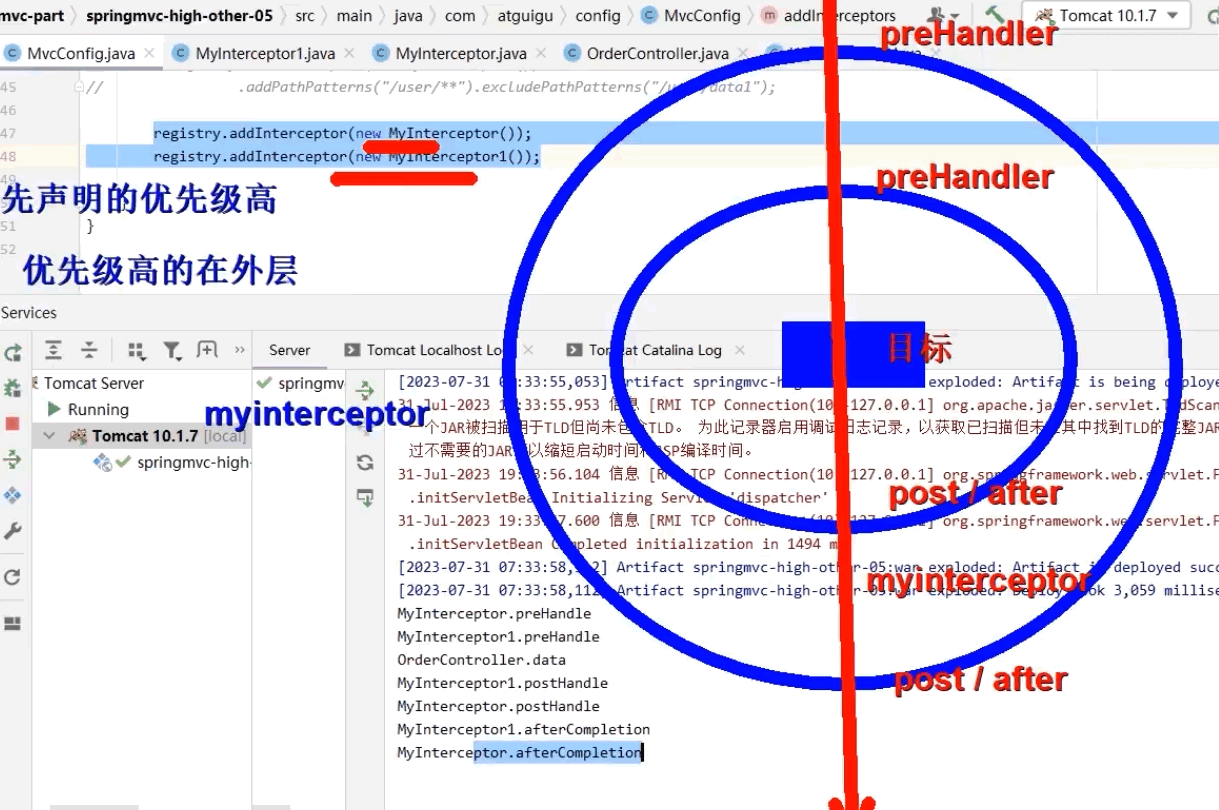Open the Group By menu in Services toolbar
Screen dimensions: 1219x810
tap(137, 350)
